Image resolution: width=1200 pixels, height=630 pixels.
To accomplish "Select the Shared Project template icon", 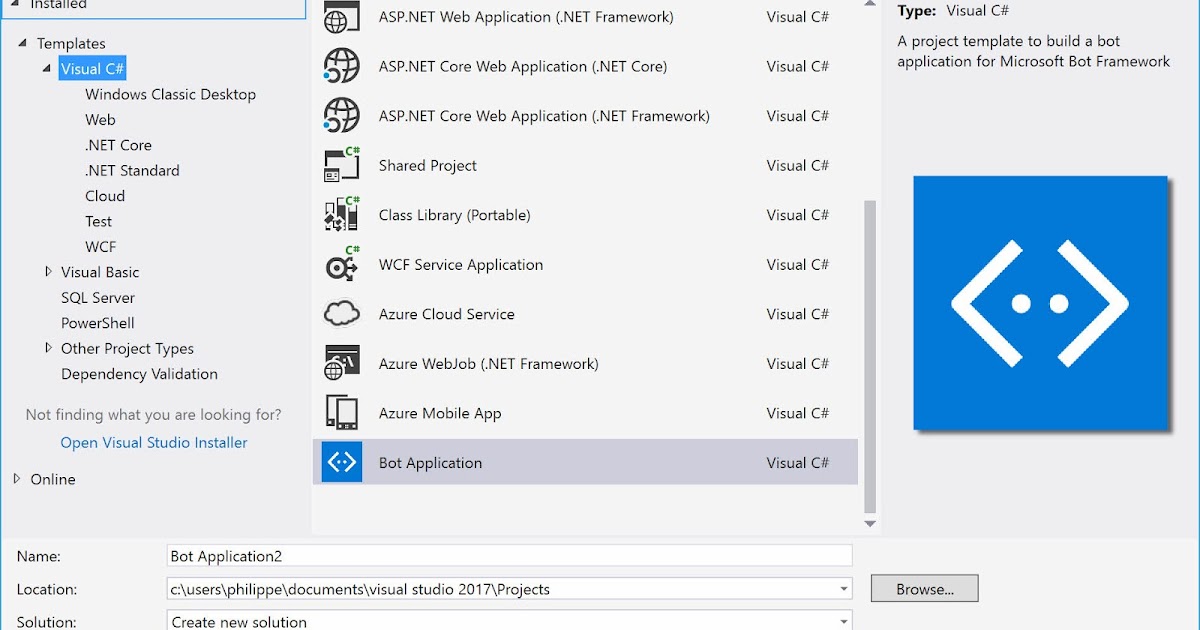I will tap(341, 165).
